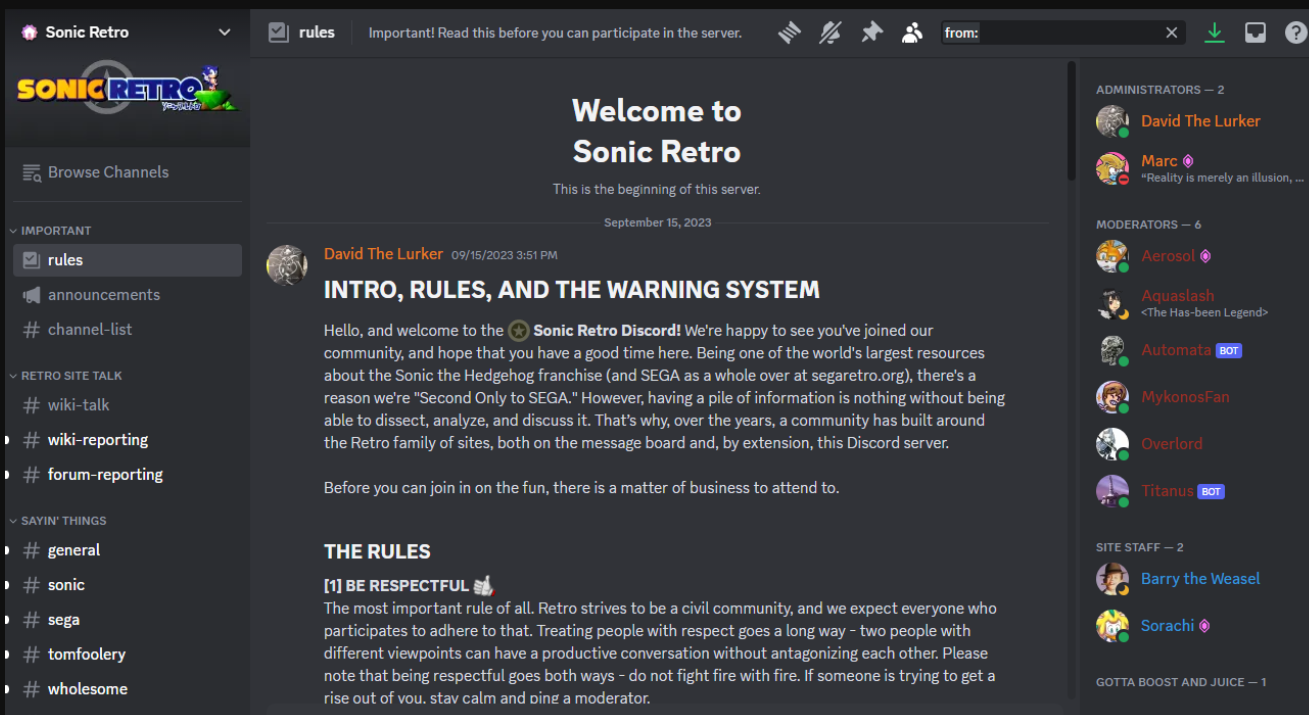Click the BOT badge next to Automata
The height and width of the screenshot is (715, 1309).
point(1229,350)
